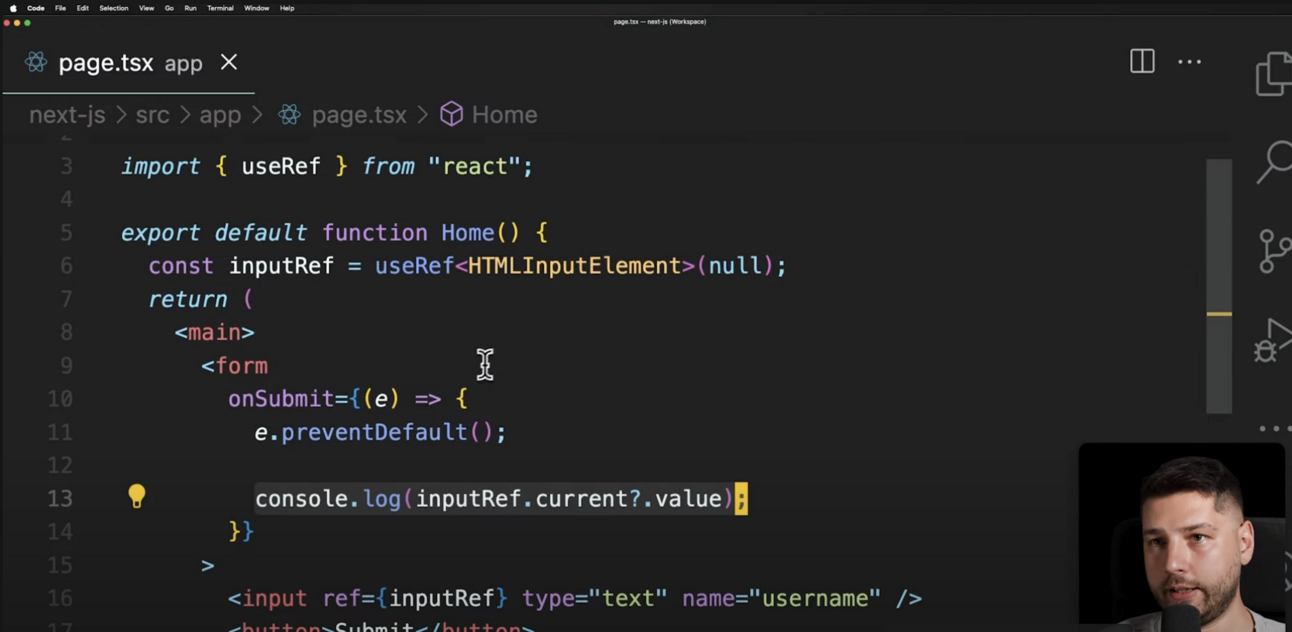
Task: Click the lightbulb code action icon on line 13
Action: point(137,497)
